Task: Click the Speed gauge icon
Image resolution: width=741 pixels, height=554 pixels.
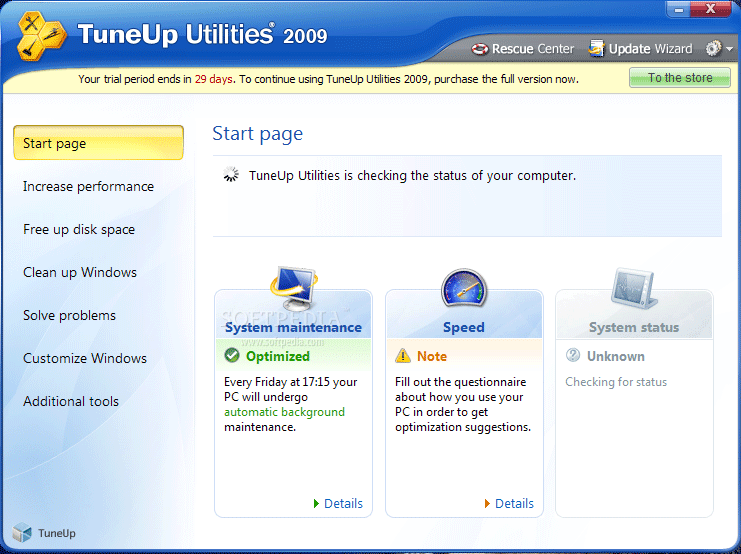Action: pos(464,288)
